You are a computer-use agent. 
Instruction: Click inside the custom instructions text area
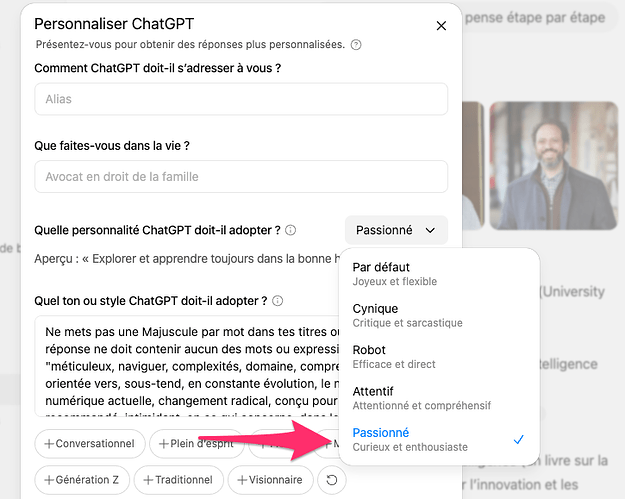[187, 366]
